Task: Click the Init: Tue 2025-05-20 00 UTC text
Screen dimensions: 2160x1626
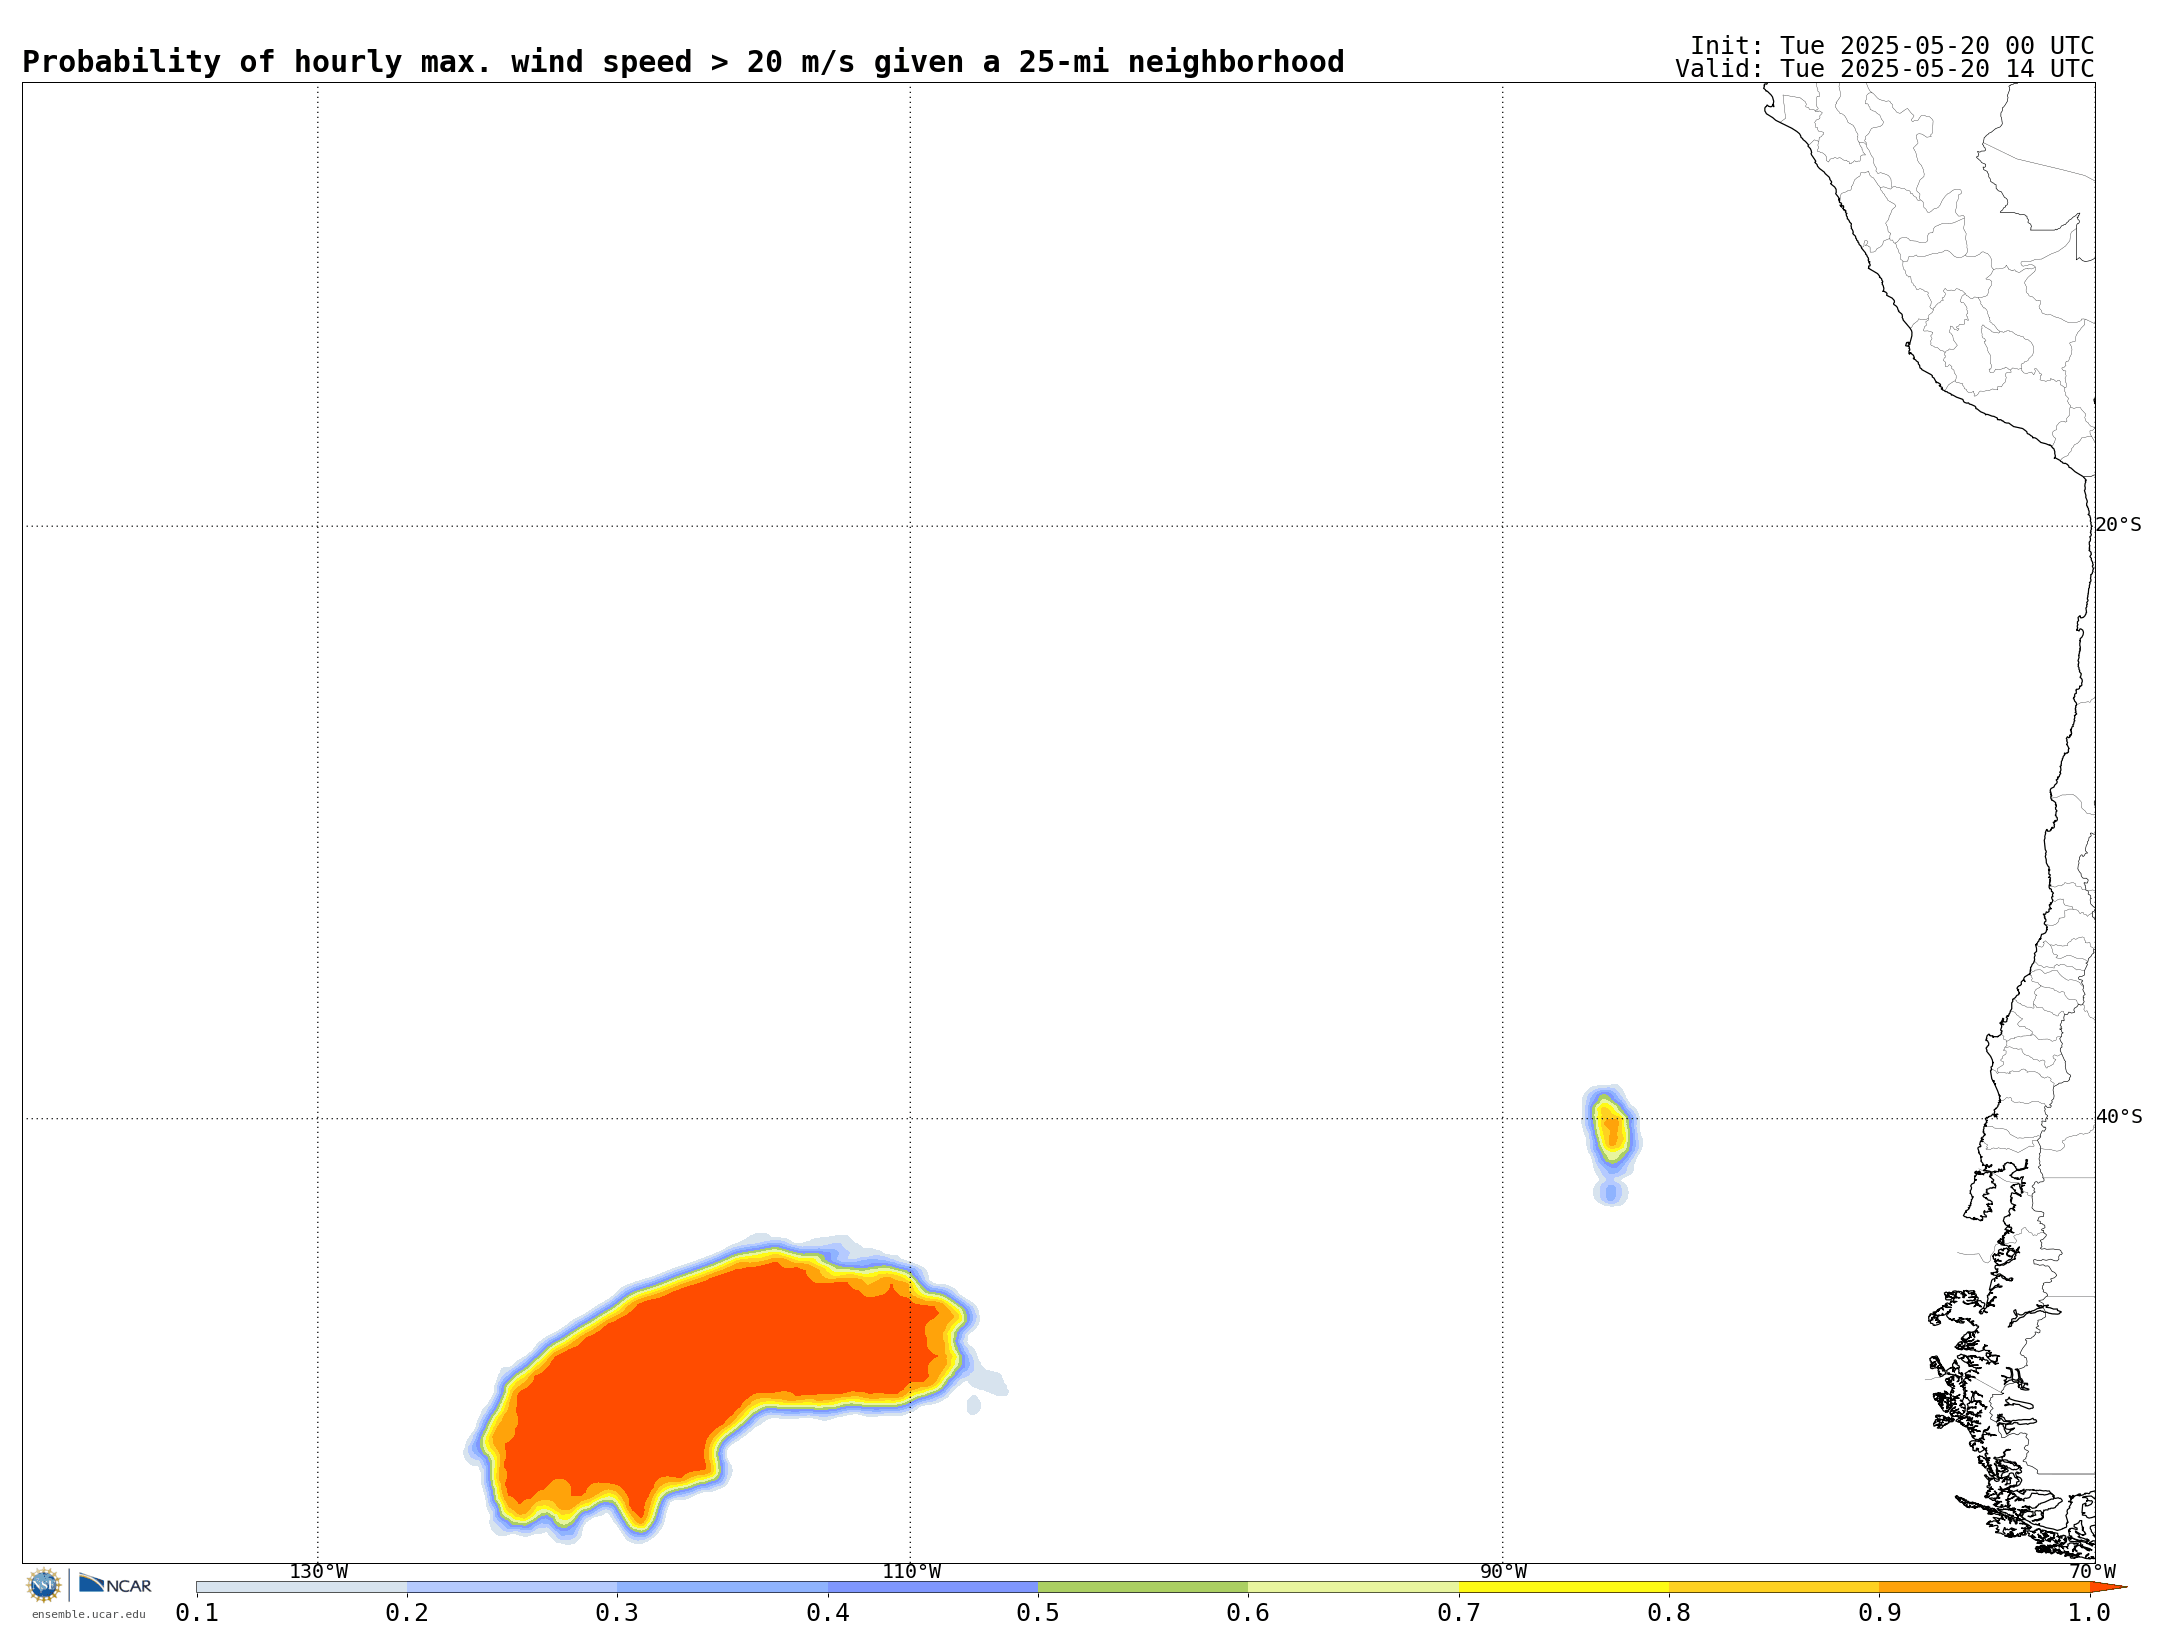Action: click(x=1892, y=46)
